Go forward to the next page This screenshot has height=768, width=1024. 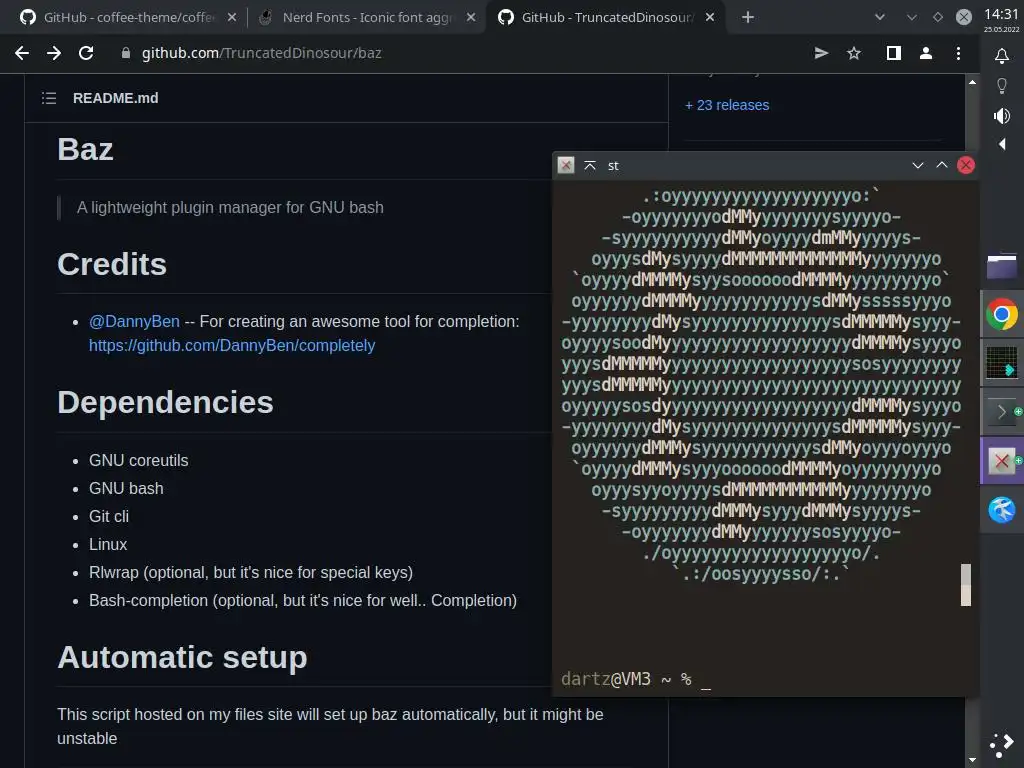tap(54, 54)
